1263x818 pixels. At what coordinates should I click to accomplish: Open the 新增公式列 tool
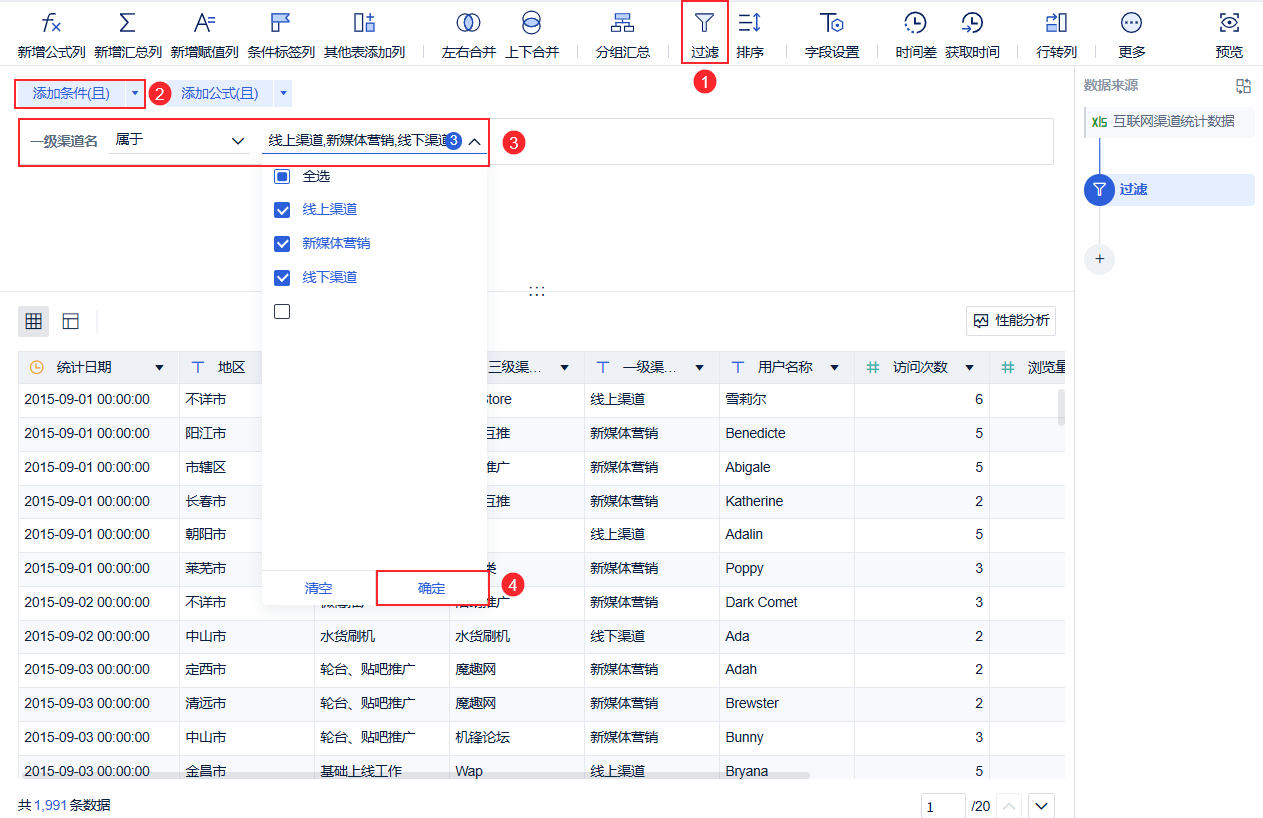coord(51,36)
